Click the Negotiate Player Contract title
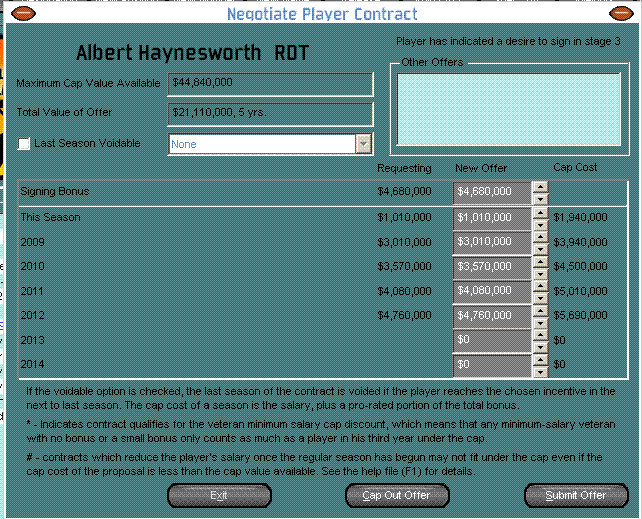This screenshot has height=519, width=642. pos(322,14)
